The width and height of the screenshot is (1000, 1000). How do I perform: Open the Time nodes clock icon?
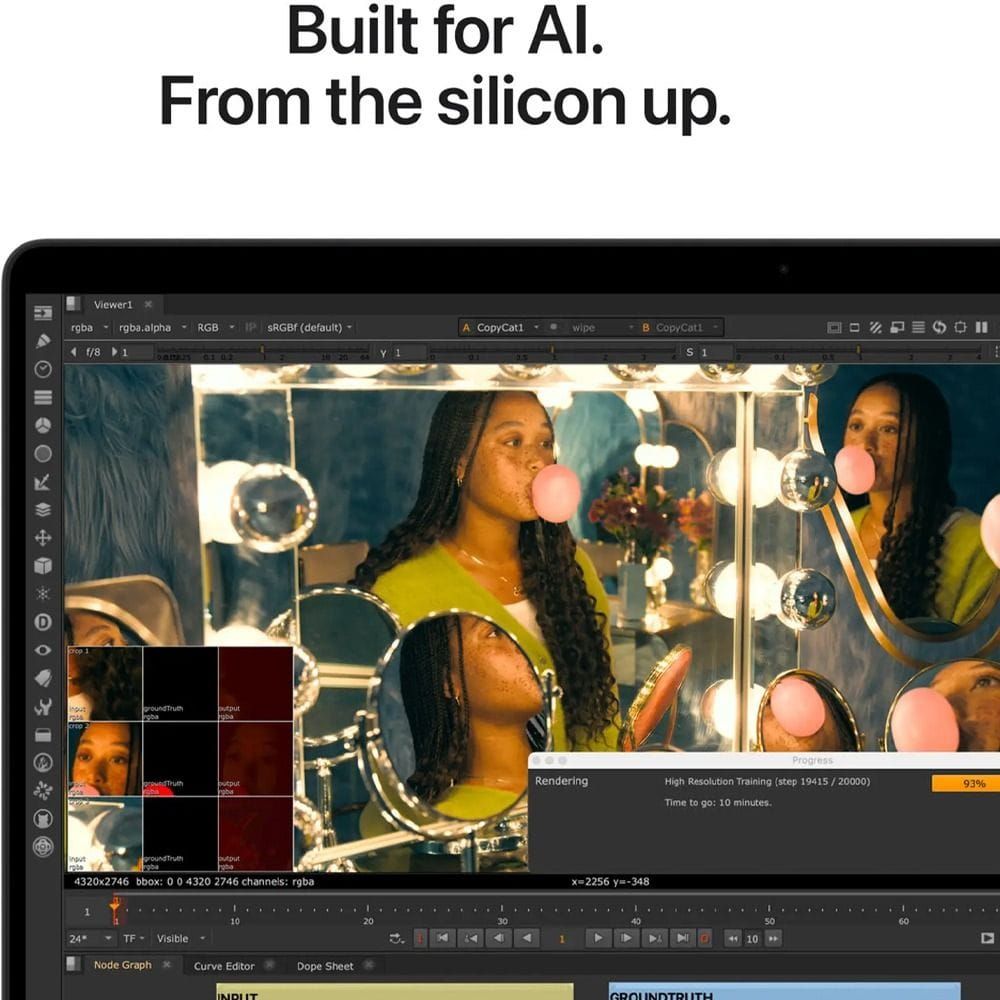[x=43, y=369]
